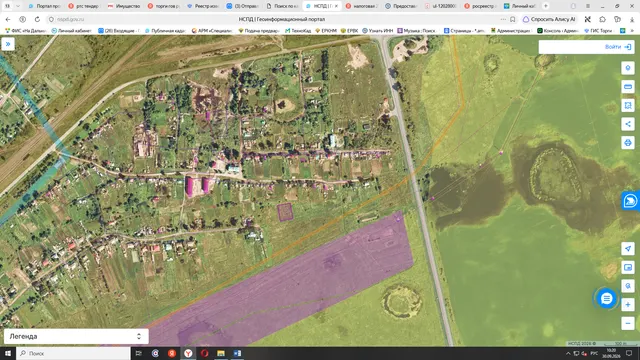
Task: Open the Узнать ИНН bookmark
Action: click(x=378, y=31)
